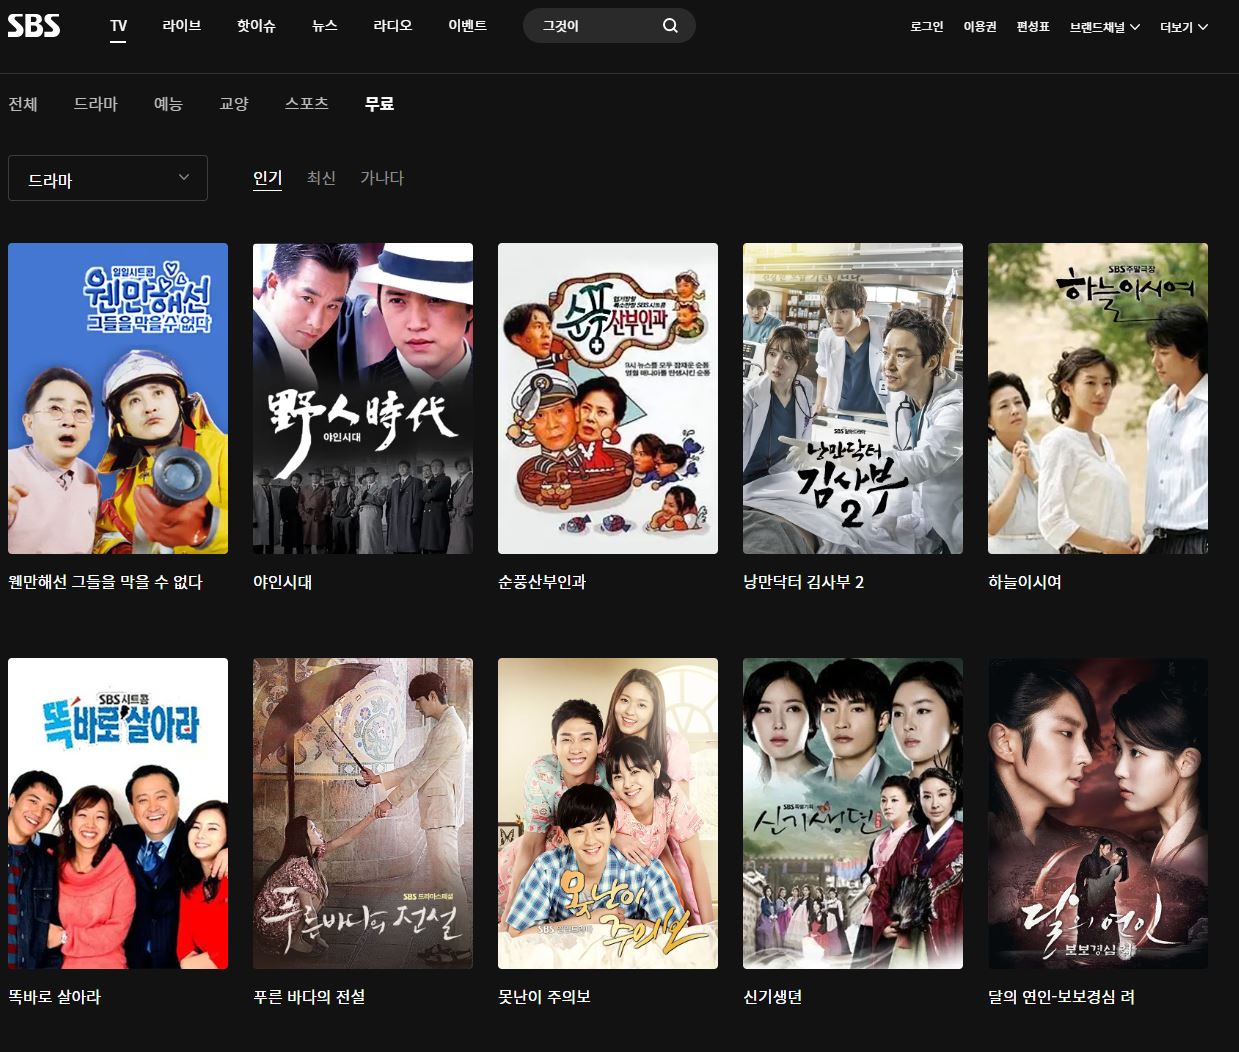Open the 순풍산부인과 poster
Viewport: 1239px width, 1052px height.
coord(608,398)
